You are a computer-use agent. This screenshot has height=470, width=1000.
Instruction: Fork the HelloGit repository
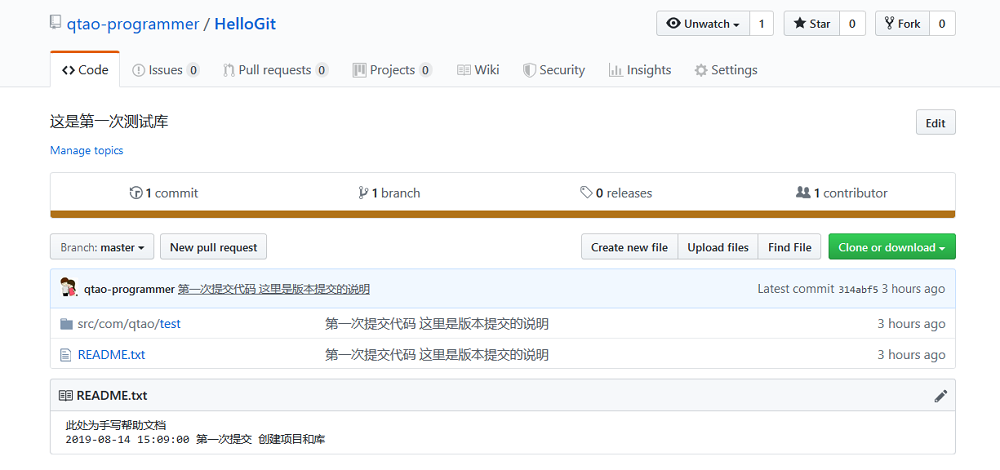click(902, 24)
